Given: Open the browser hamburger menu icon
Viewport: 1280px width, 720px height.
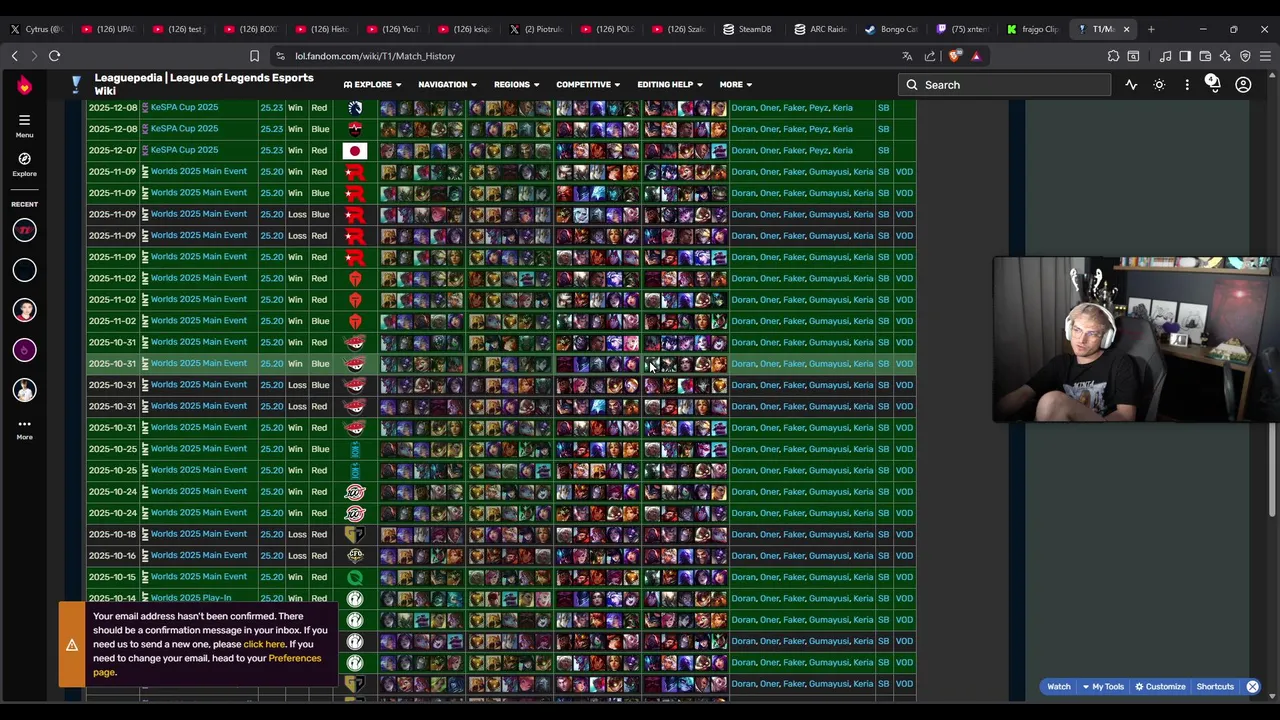Looking at the screenshot, I should [1265, 56].
